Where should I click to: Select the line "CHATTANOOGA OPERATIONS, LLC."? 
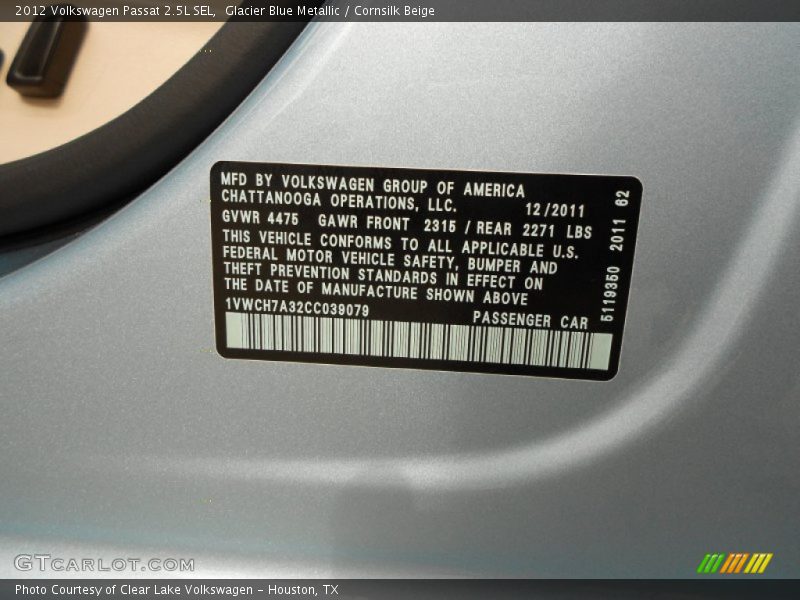338,200
